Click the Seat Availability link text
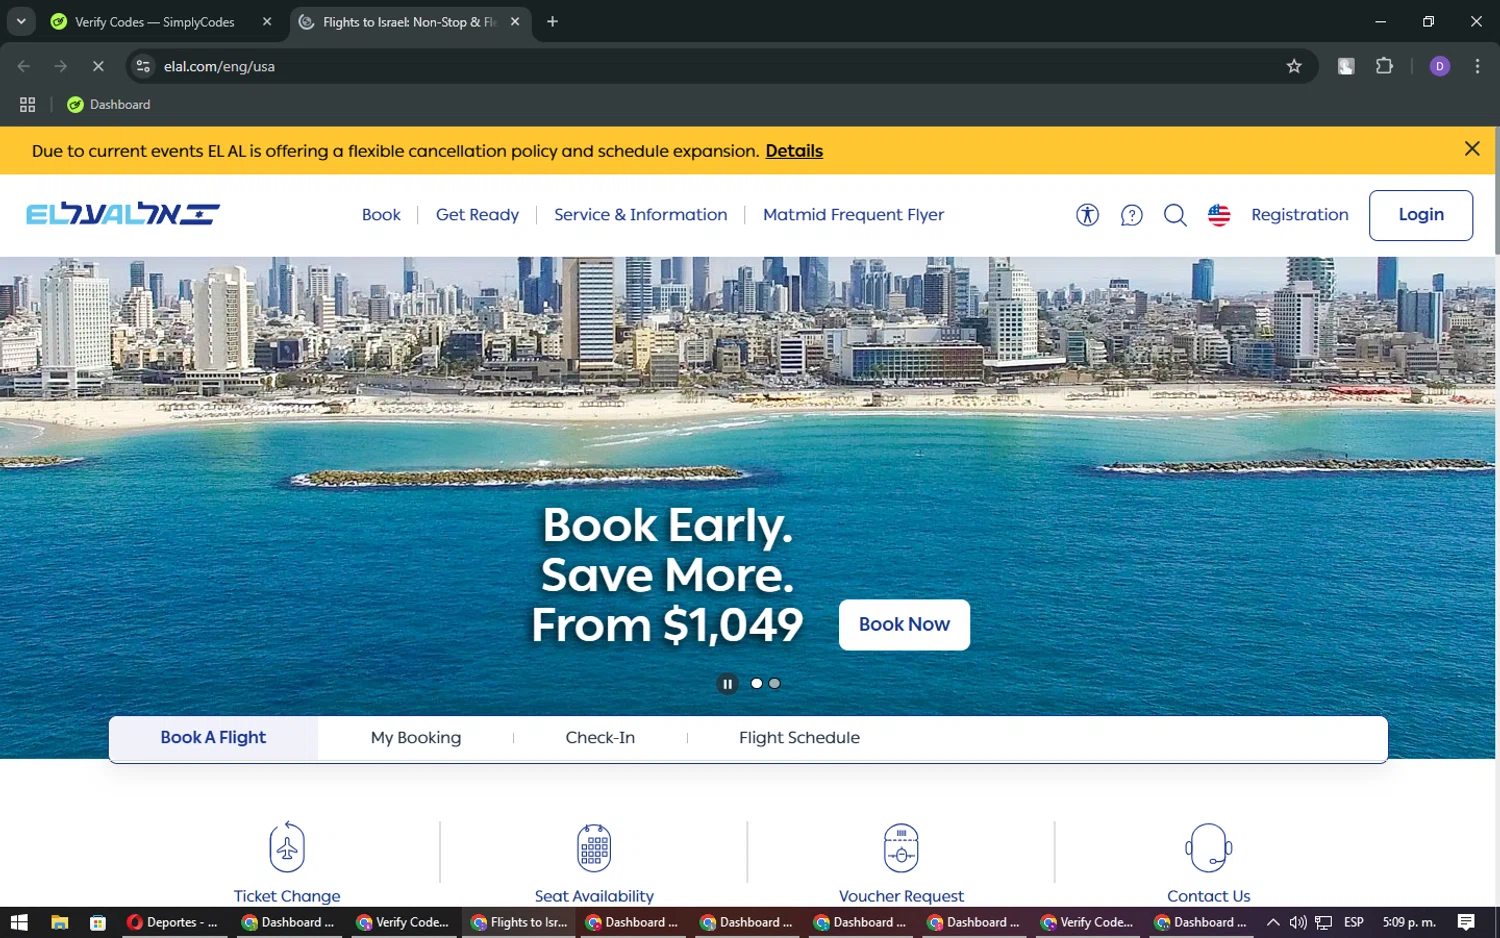This screenshot has height=938, width=1500. coord(594,896)
